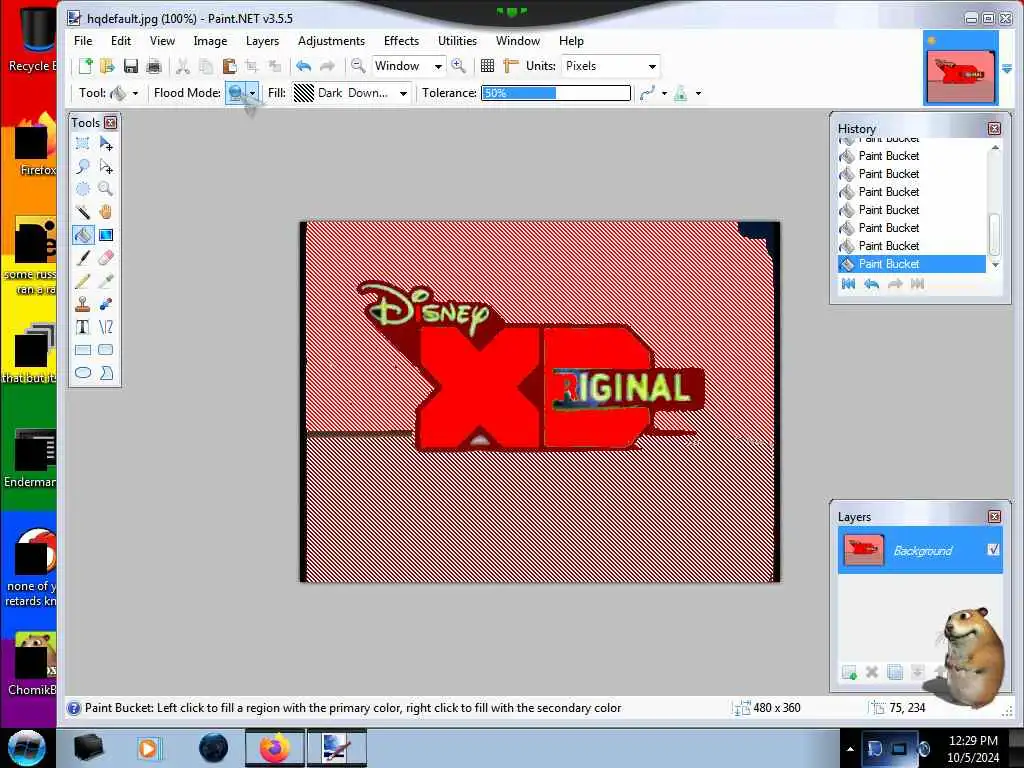1024x768 pixels.
Task: Open the Utilities menu
Action: 457,40
